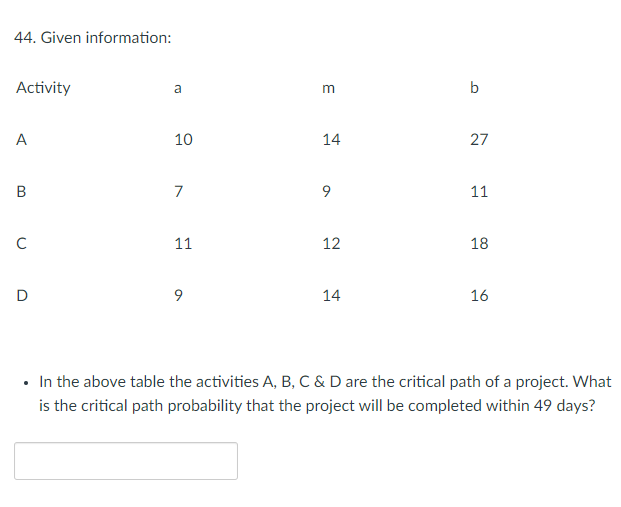Click the empty answer input box
Image resolution: width=621 pixels, height=507 pixels.
(126, 461)
